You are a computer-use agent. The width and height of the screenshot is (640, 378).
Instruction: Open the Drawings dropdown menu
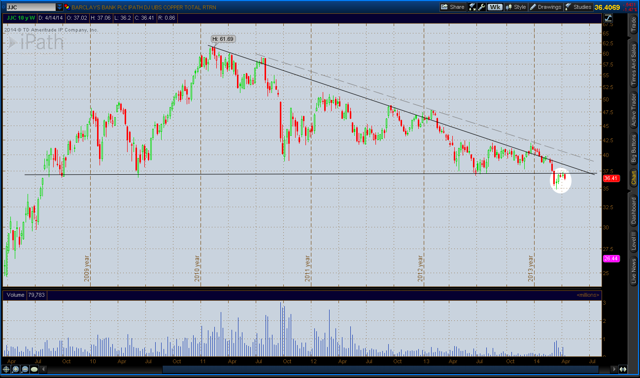546,7
